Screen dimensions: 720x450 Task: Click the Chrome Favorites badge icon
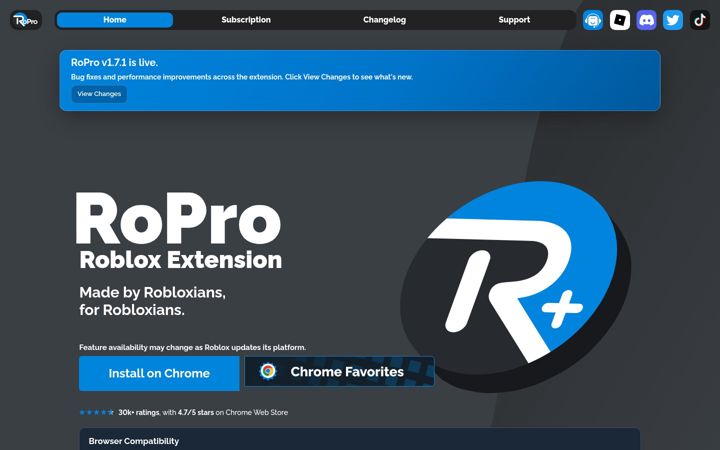tap(268, 371)
